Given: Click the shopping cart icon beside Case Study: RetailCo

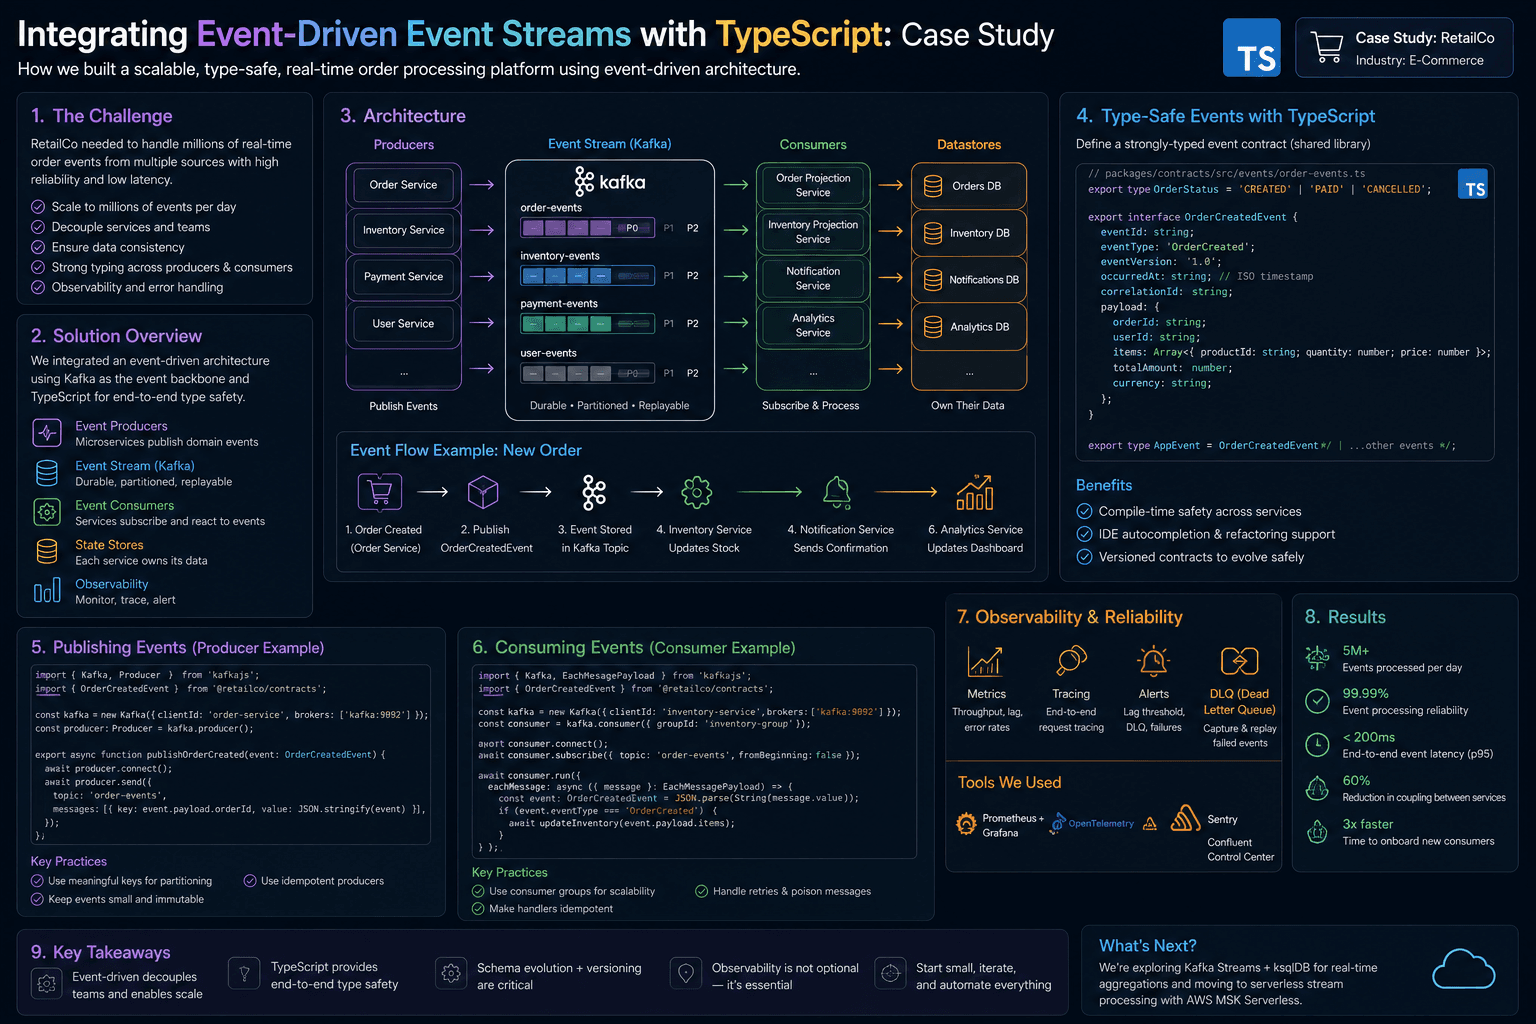Looking at the screenshot, I should [x=1326, y=47].
